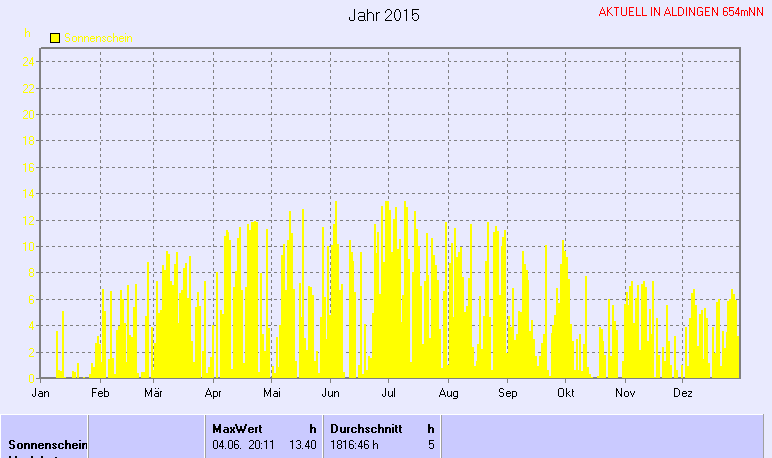This screenshot has width=772, height=458.
Task: Select the Jul label on the x-axis
Action: 389,393
